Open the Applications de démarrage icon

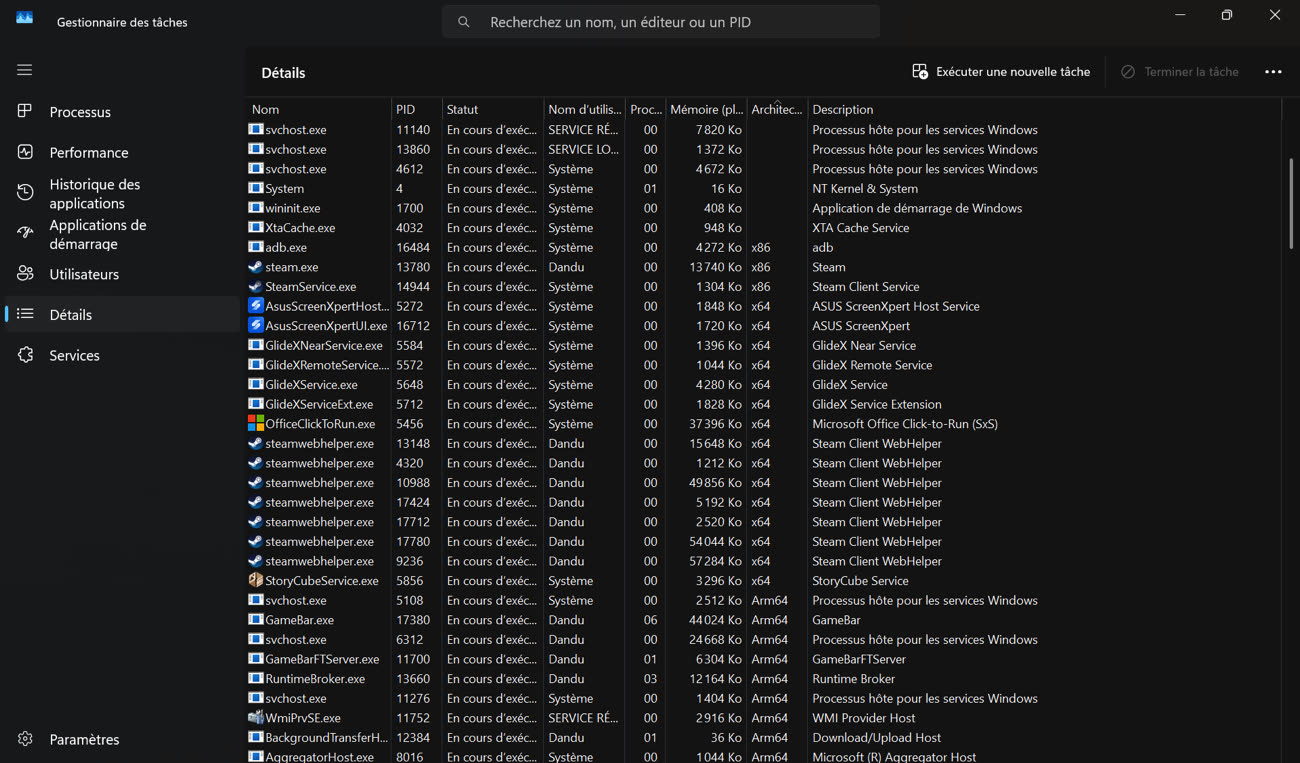pyautogui.click(x=25, y=233)
